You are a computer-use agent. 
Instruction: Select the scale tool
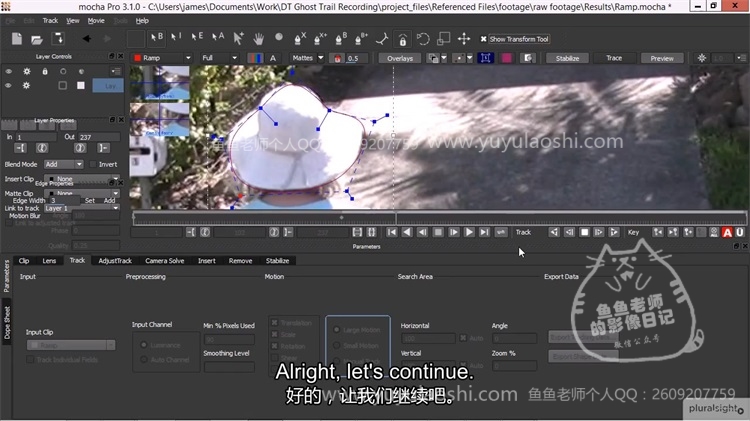[x=443, y=39]
